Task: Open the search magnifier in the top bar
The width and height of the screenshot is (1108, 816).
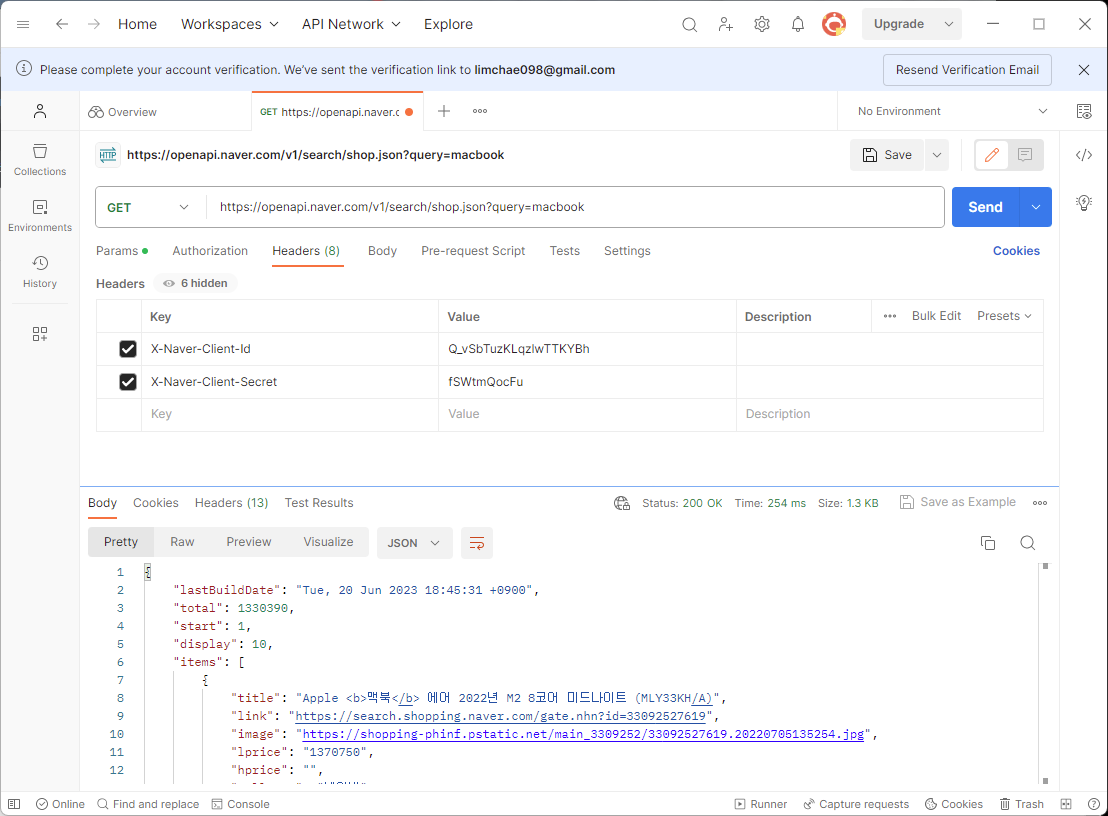Action: [690, 25]
